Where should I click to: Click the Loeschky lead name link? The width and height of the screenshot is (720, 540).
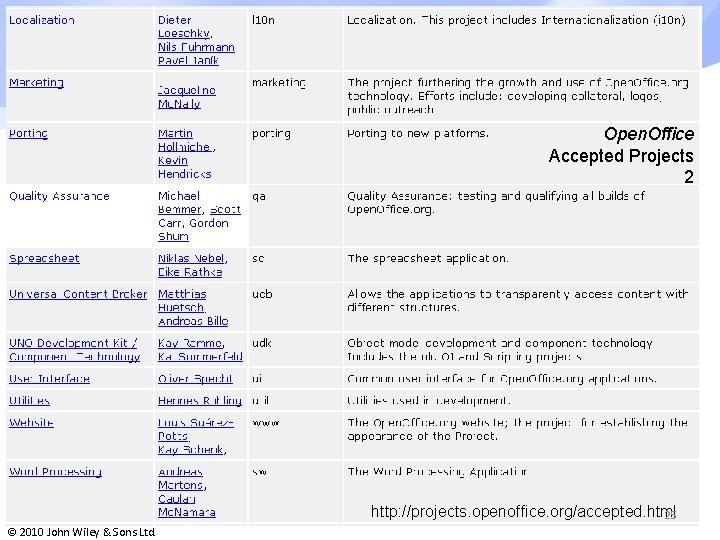[184, 34]
